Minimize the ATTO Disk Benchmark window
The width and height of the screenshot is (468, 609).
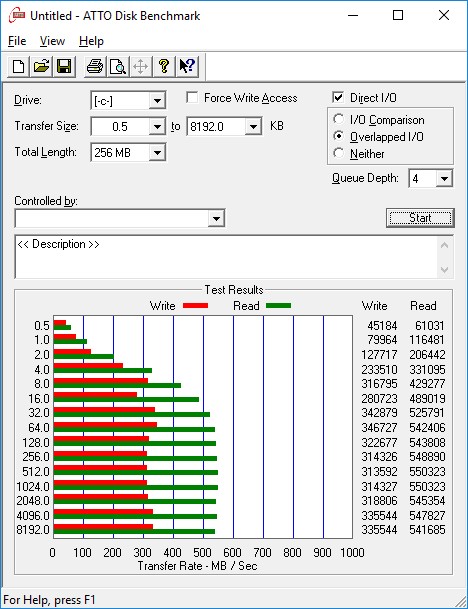[x=353, y=16]
